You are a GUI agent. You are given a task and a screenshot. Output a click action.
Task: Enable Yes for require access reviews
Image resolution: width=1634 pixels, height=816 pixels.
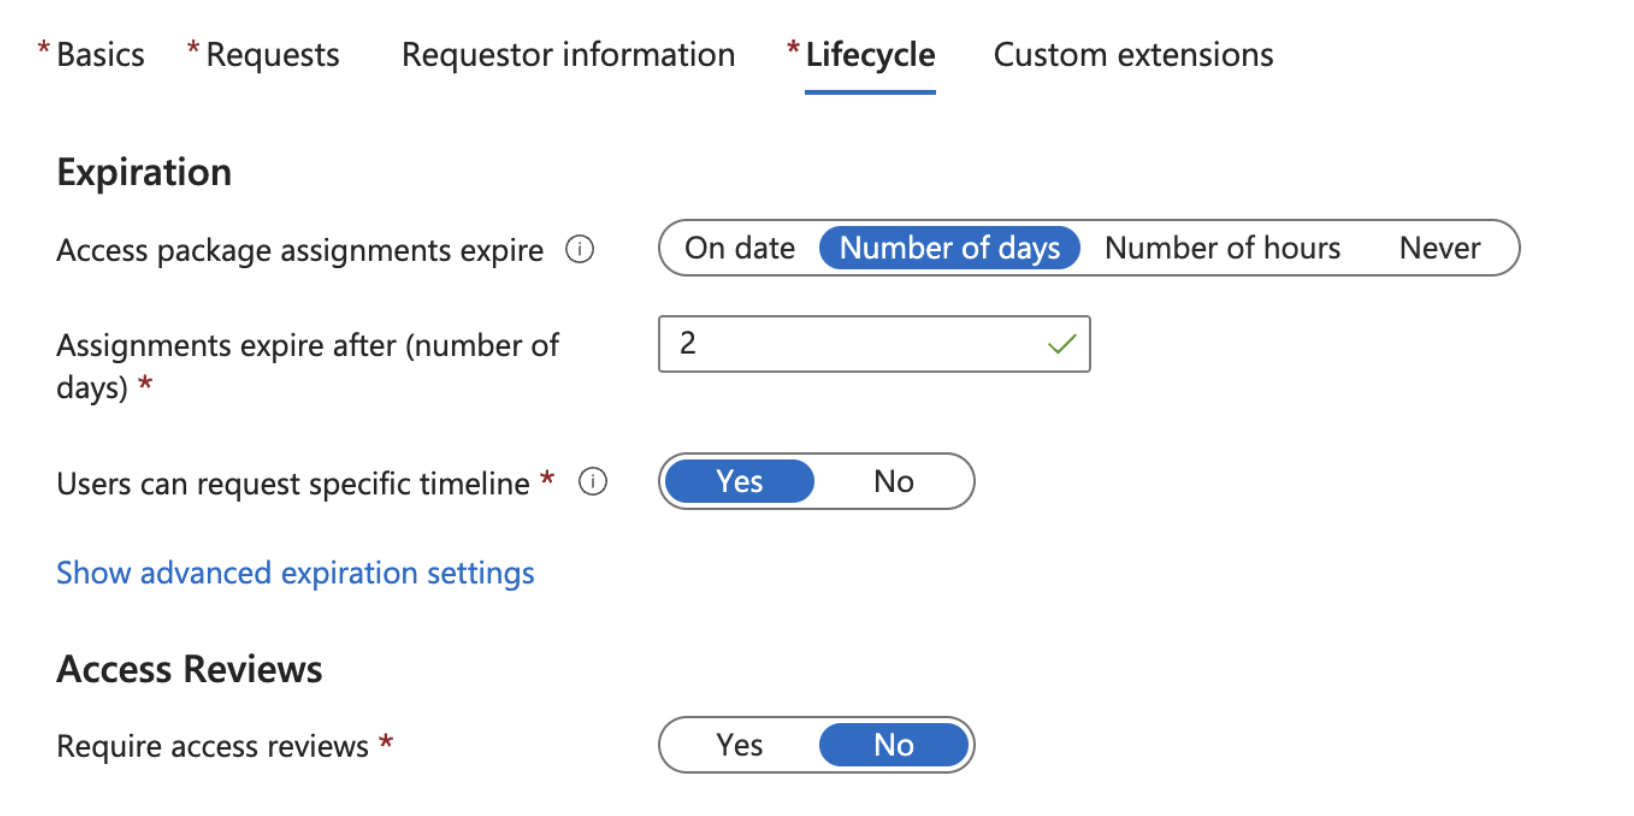tap(739, 744)
